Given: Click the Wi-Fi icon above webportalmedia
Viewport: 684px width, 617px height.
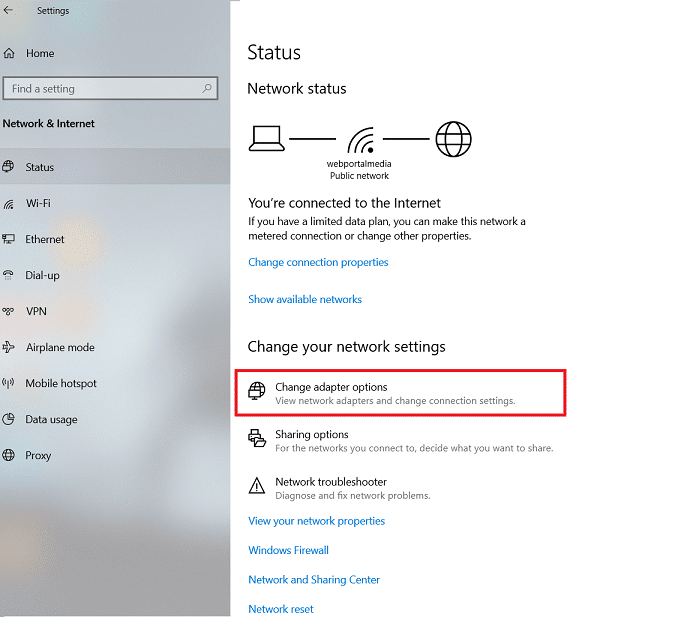Looking at the screenshot, I should (x=361, y=140).
